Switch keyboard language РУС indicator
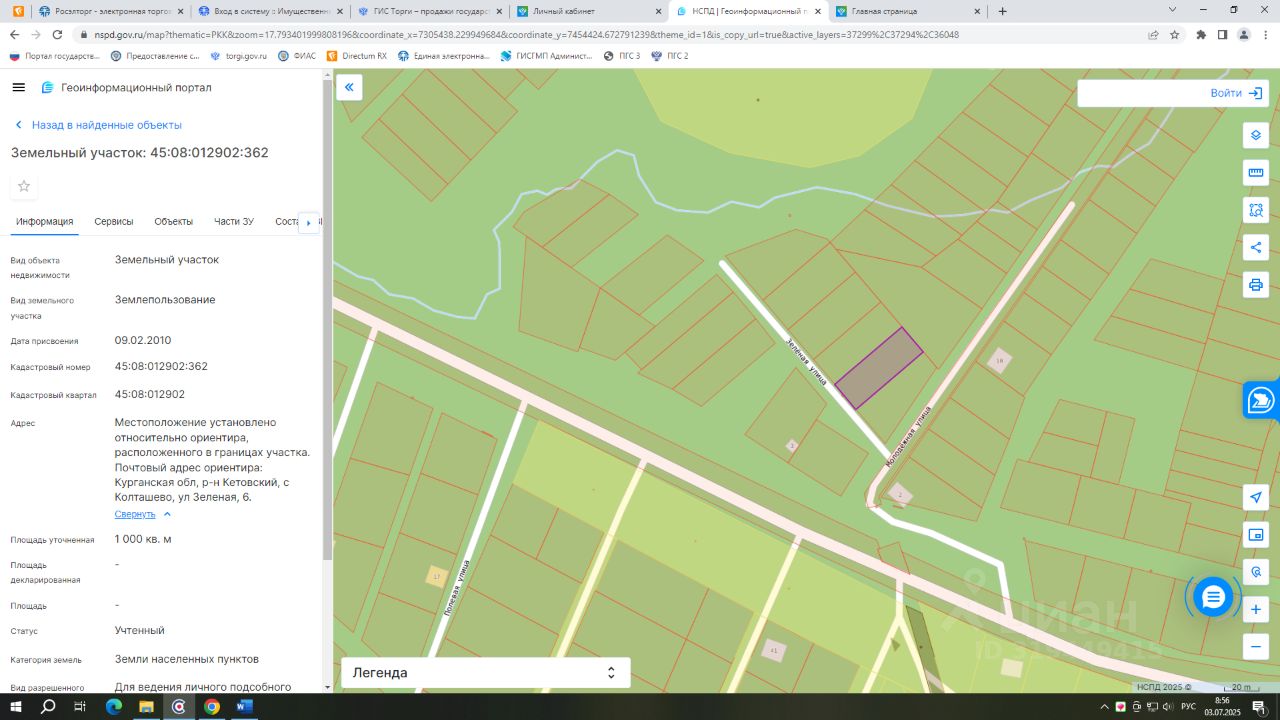The height and width of the screenshot is (720, 1280). click(x=1188, y=707)
